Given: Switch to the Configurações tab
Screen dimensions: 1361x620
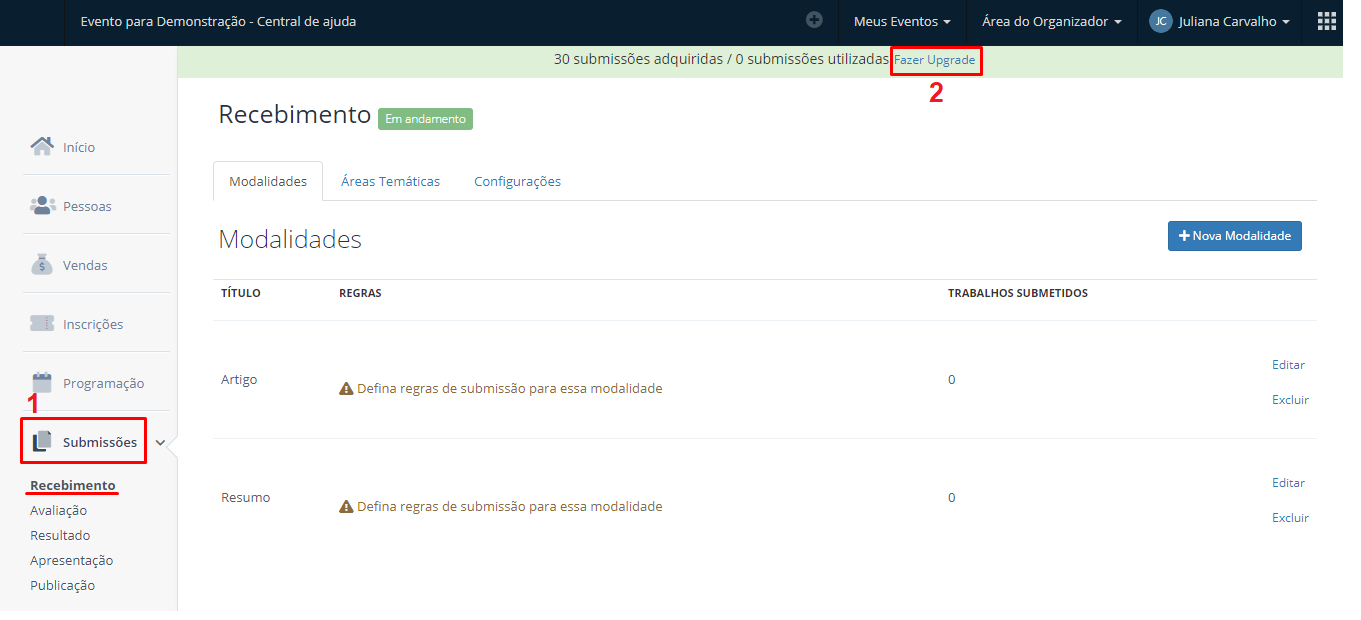Looking at the screenshot, I should click(517, 181).
